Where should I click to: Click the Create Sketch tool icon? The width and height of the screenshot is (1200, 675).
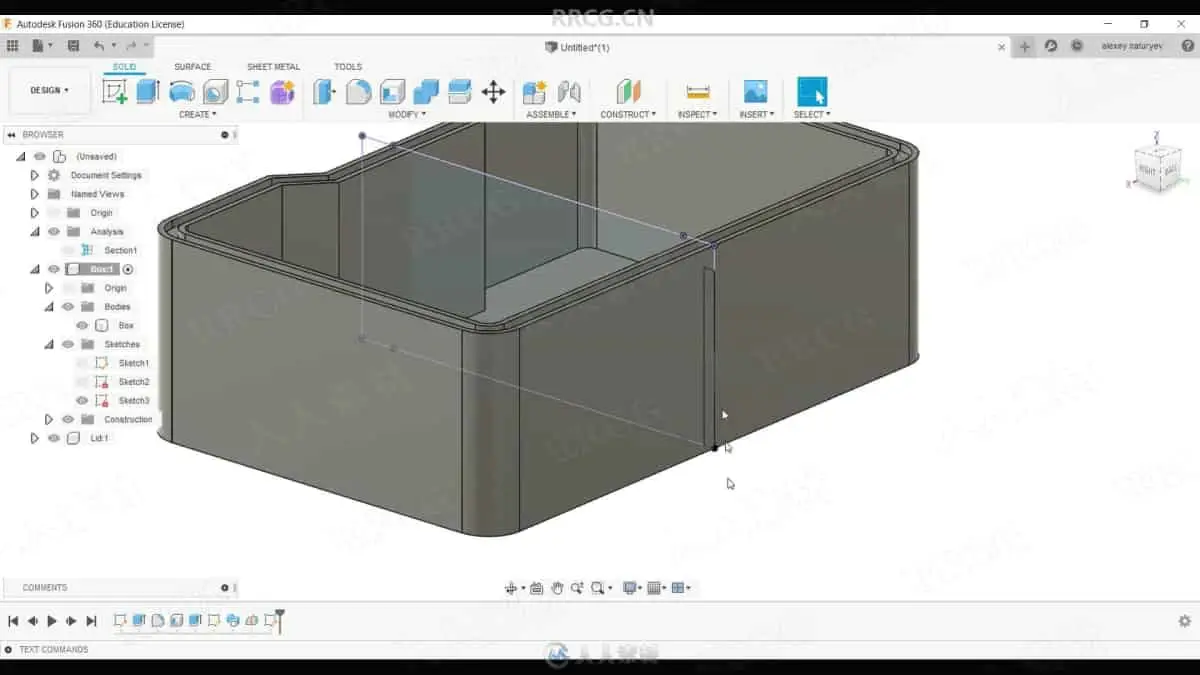(115, 92)
